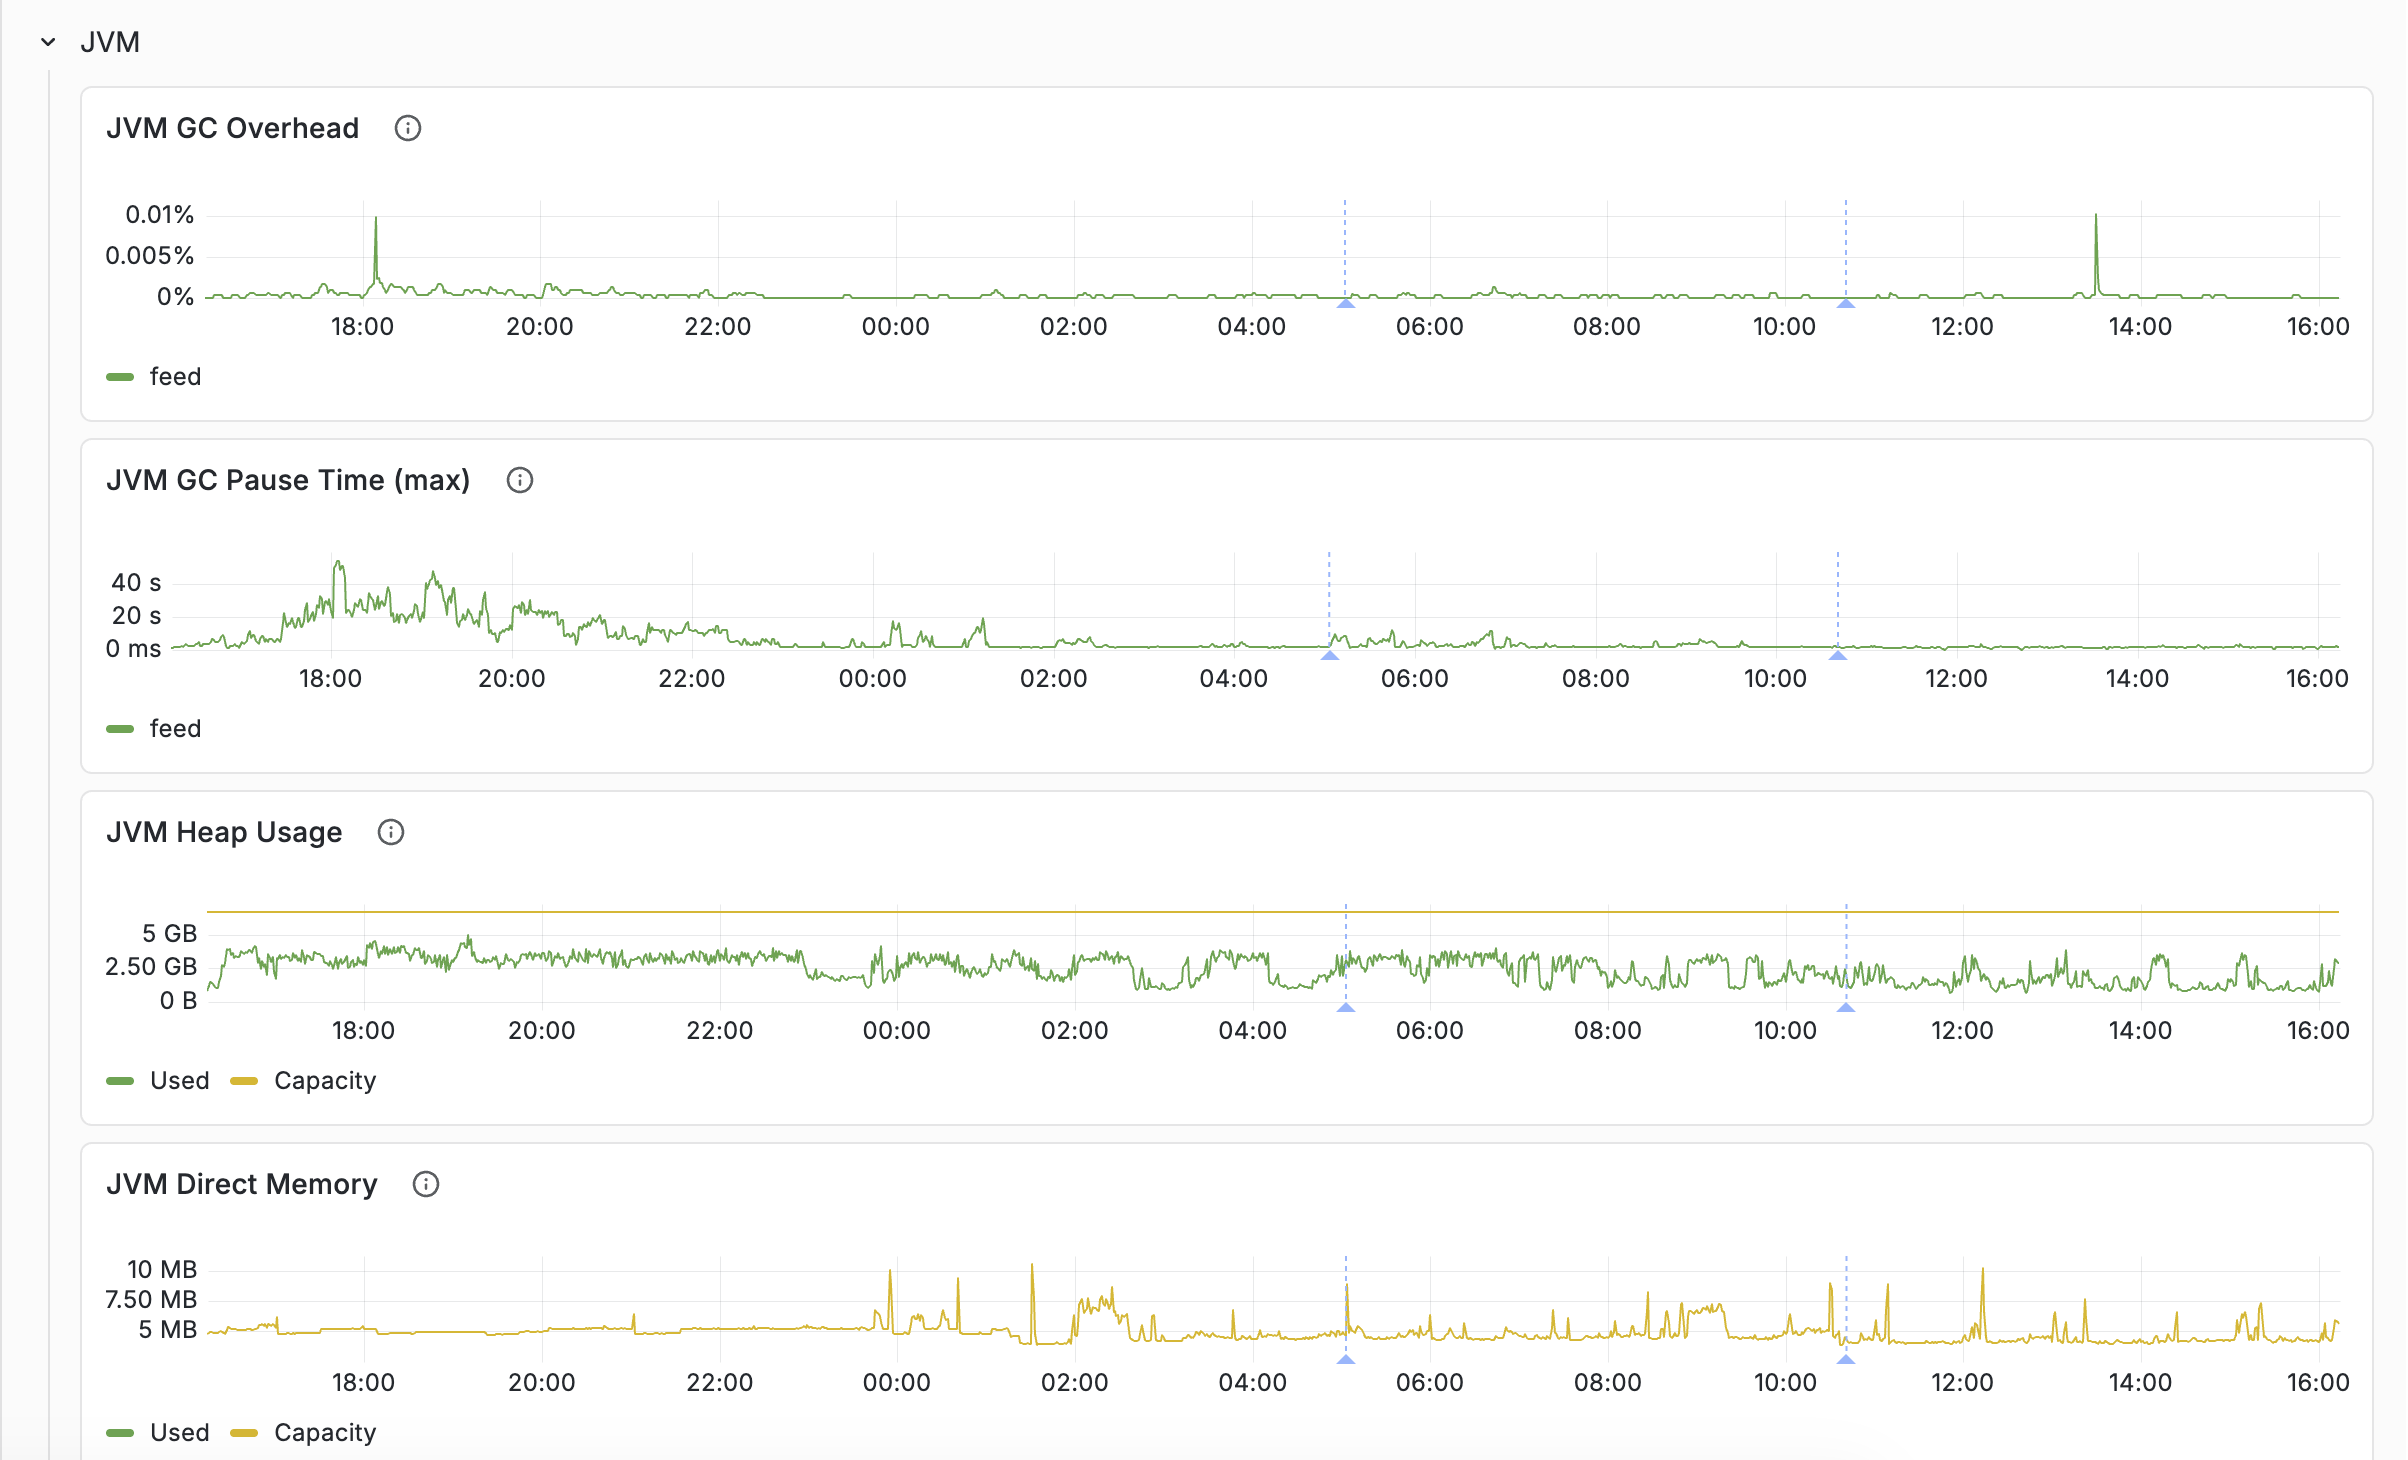This screenshot has width=2408, height=1460.
Task: Select the feed legend icon under GC Overhead
Action: click(x=120, y=377)
